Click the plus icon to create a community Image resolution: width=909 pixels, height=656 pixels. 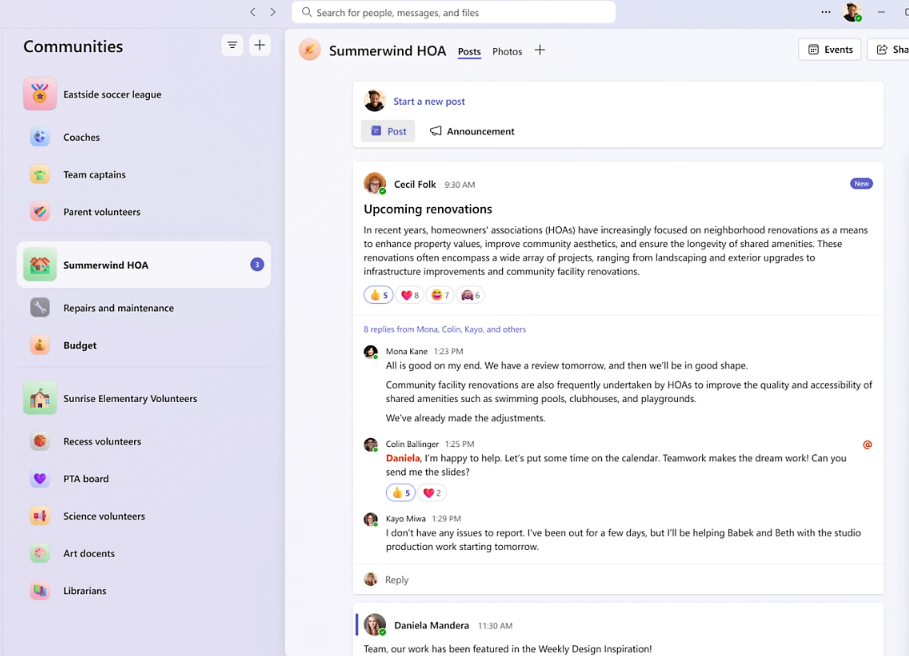[260, 45]
